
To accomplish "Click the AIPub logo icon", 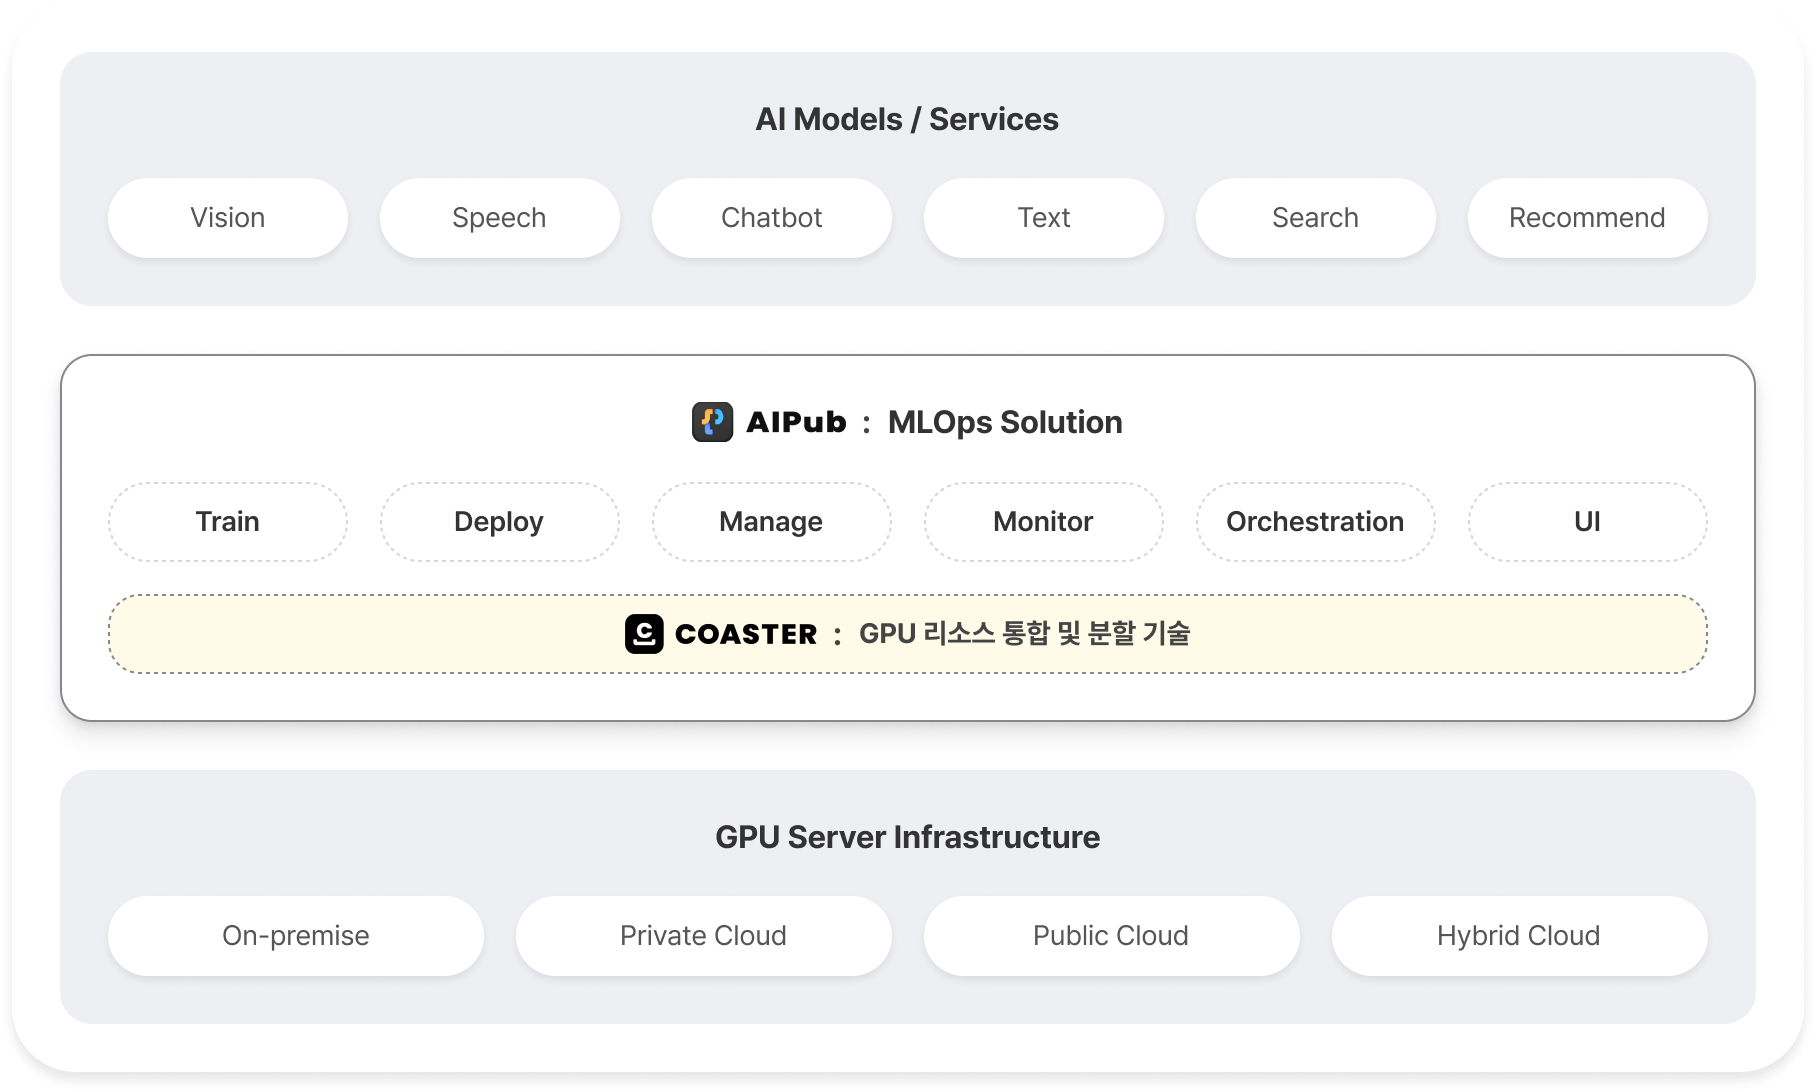I will pos(712,422).
